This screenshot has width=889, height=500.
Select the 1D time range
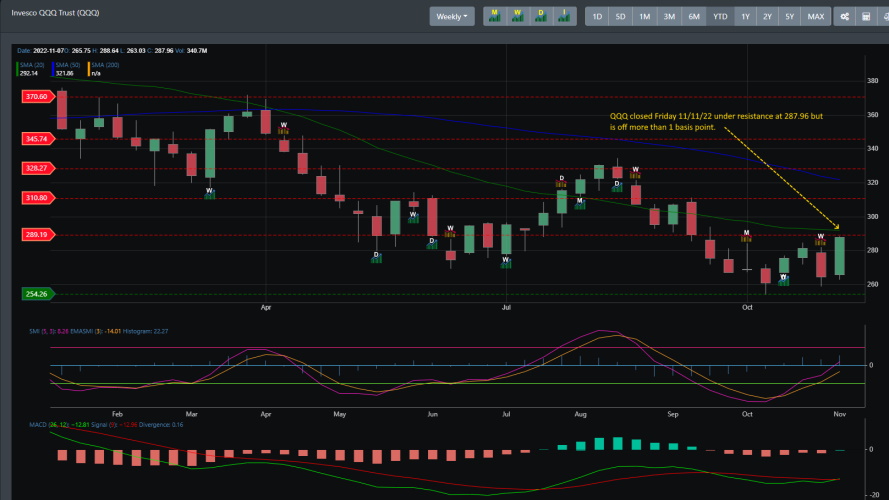(x=597, y=16)
